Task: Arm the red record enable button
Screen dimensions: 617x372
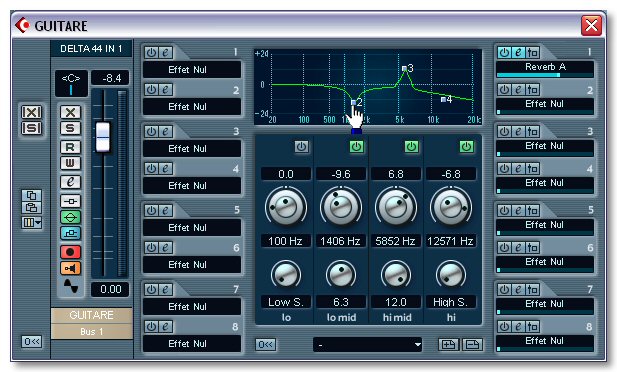Action: coord(70,252)
